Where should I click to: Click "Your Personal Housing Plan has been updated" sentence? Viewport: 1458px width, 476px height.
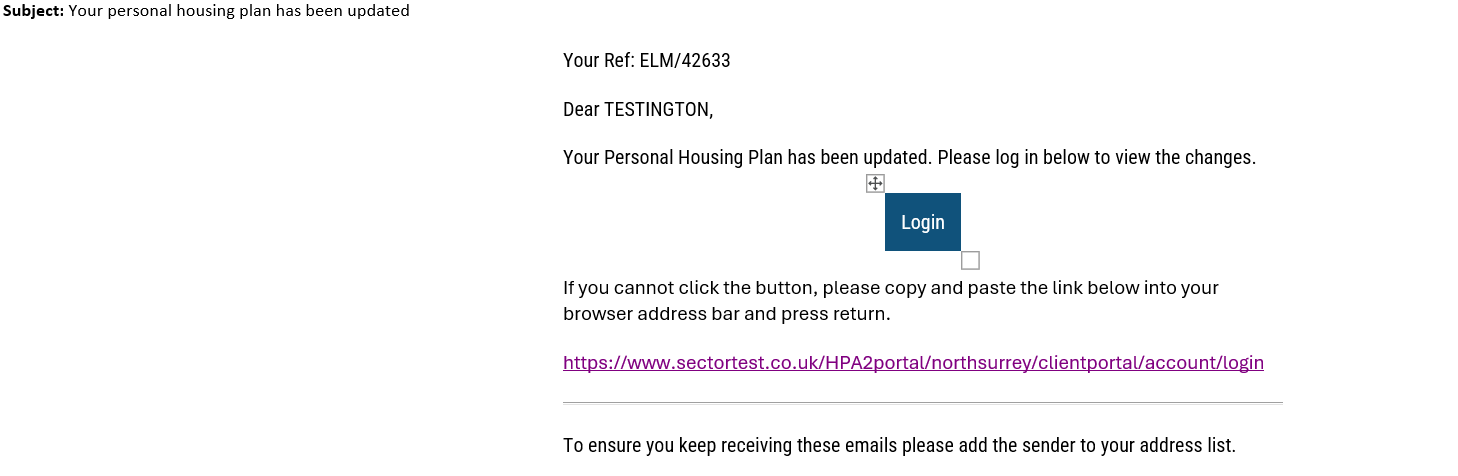(748, 158)
